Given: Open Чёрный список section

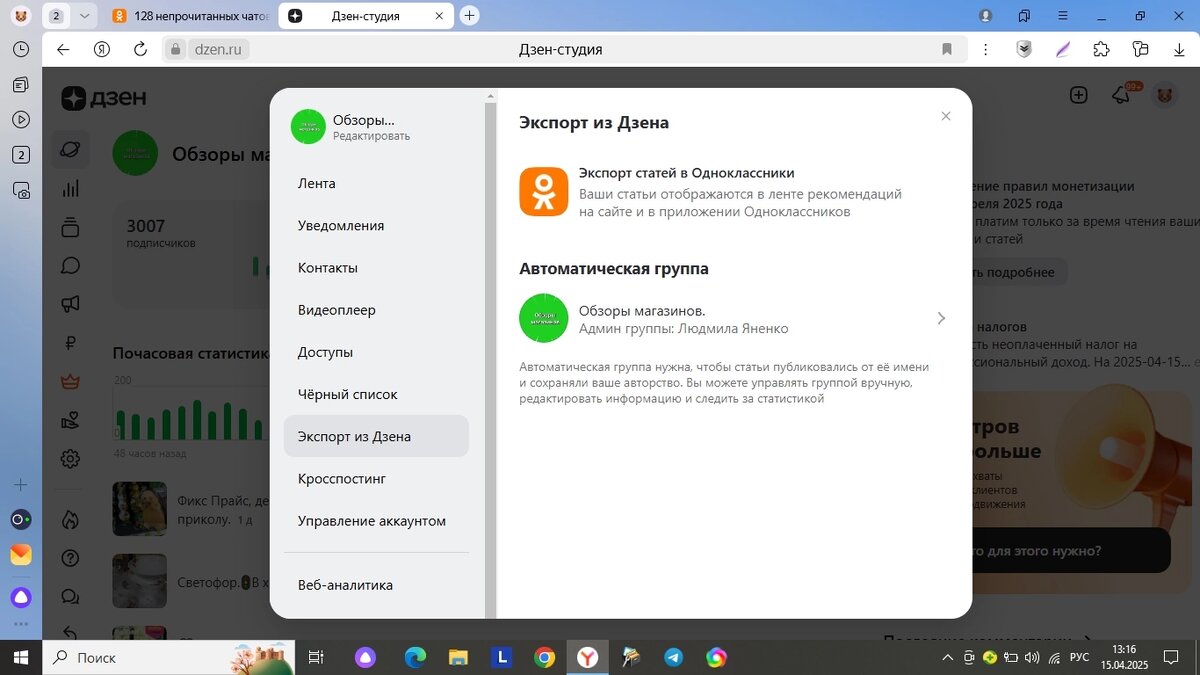Looking at the screenshot, I should coord(348,394).
